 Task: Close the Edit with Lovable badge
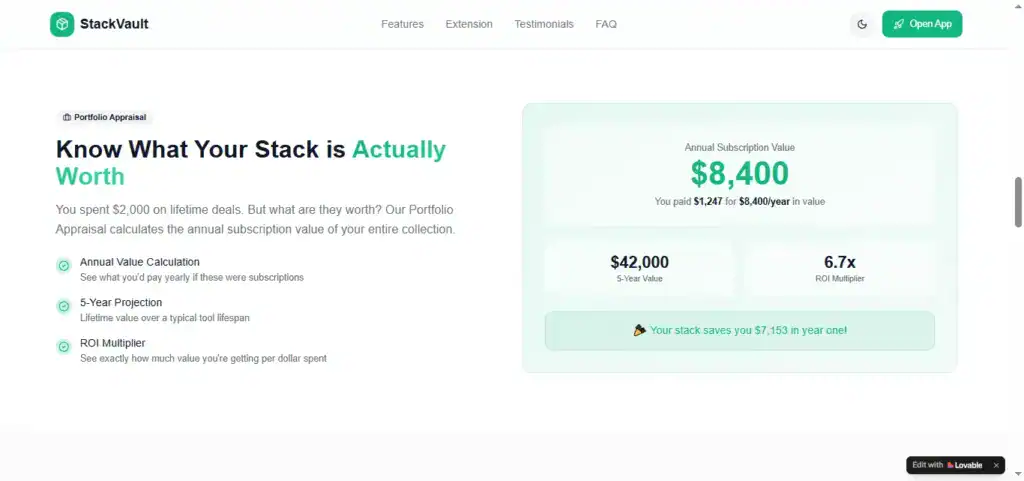point(996,465)
